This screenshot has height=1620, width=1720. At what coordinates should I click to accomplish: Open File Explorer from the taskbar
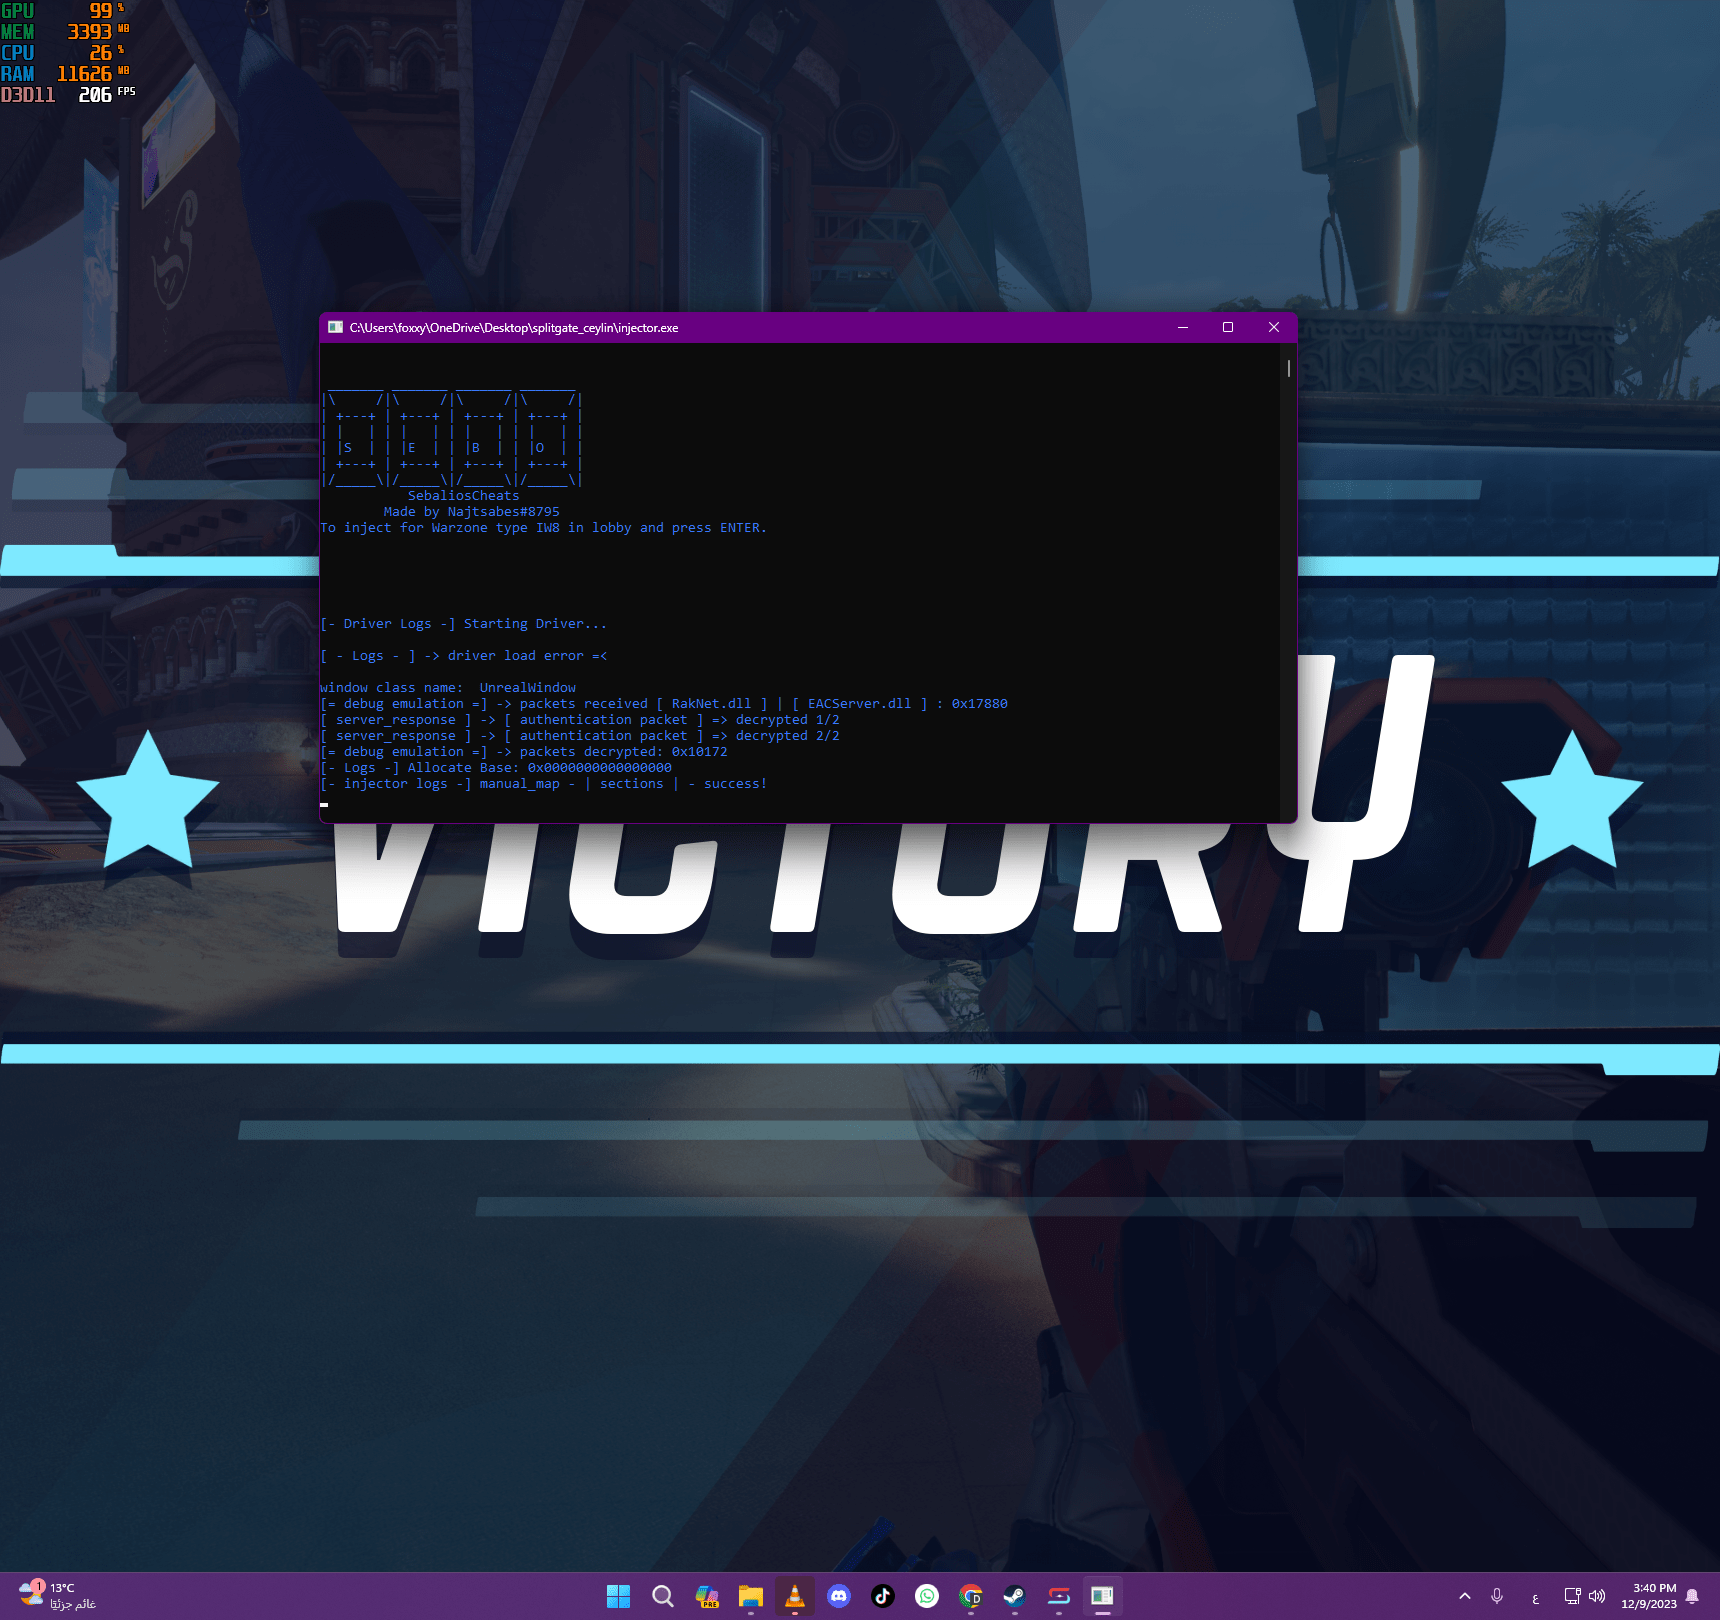(751, 1596)
